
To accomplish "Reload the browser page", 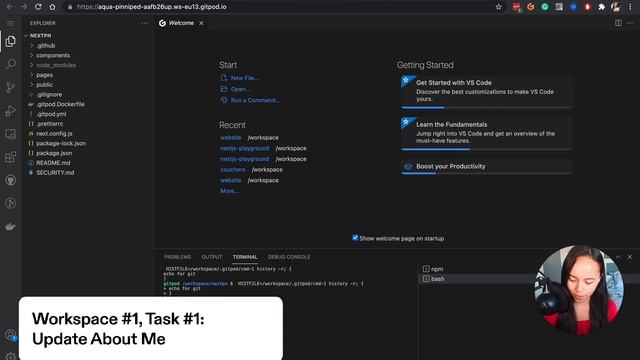I will pyautogui.click(x=38, y=7).
